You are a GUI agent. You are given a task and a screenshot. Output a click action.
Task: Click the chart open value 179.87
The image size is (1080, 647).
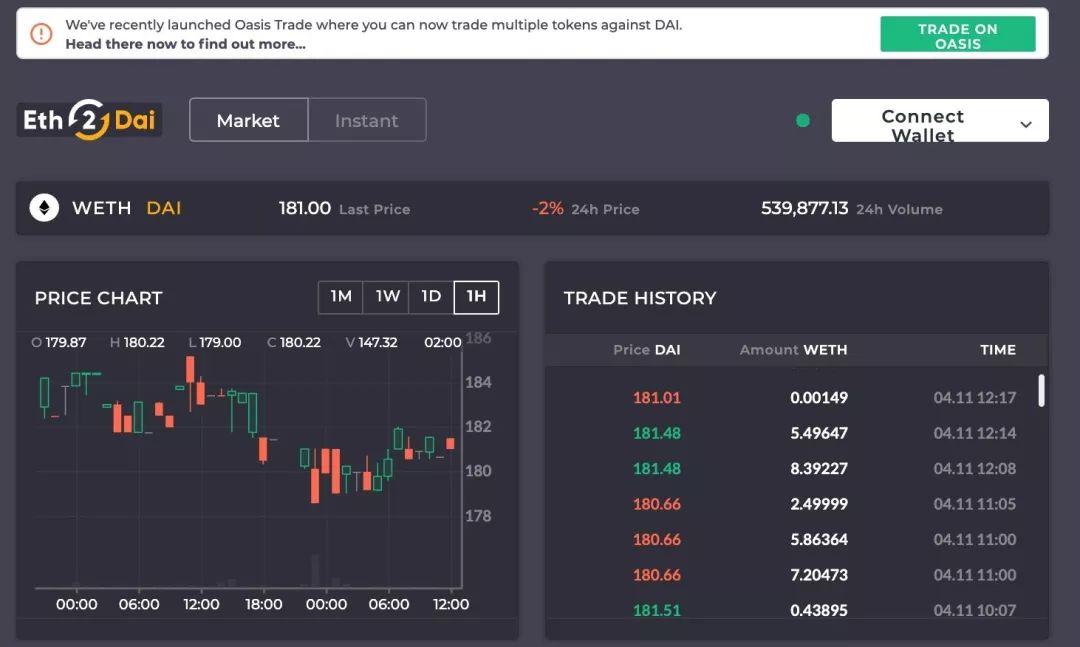click(x=65, y=342)
